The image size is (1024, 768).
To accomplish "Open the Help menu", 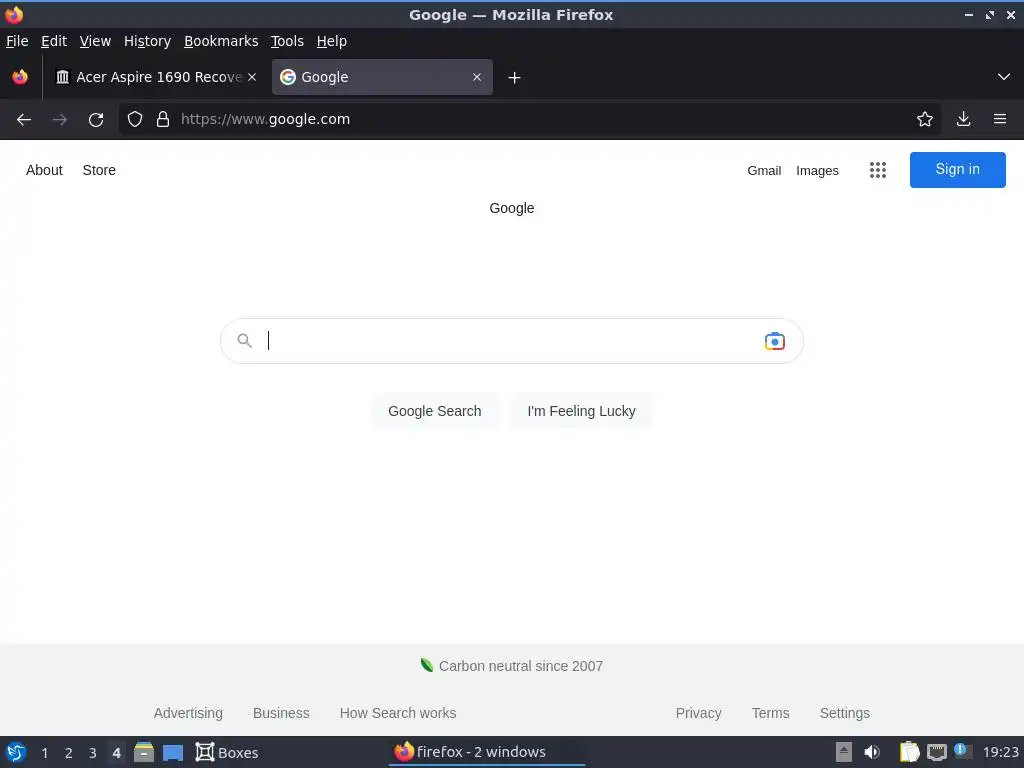I will [x=332, y=41].
